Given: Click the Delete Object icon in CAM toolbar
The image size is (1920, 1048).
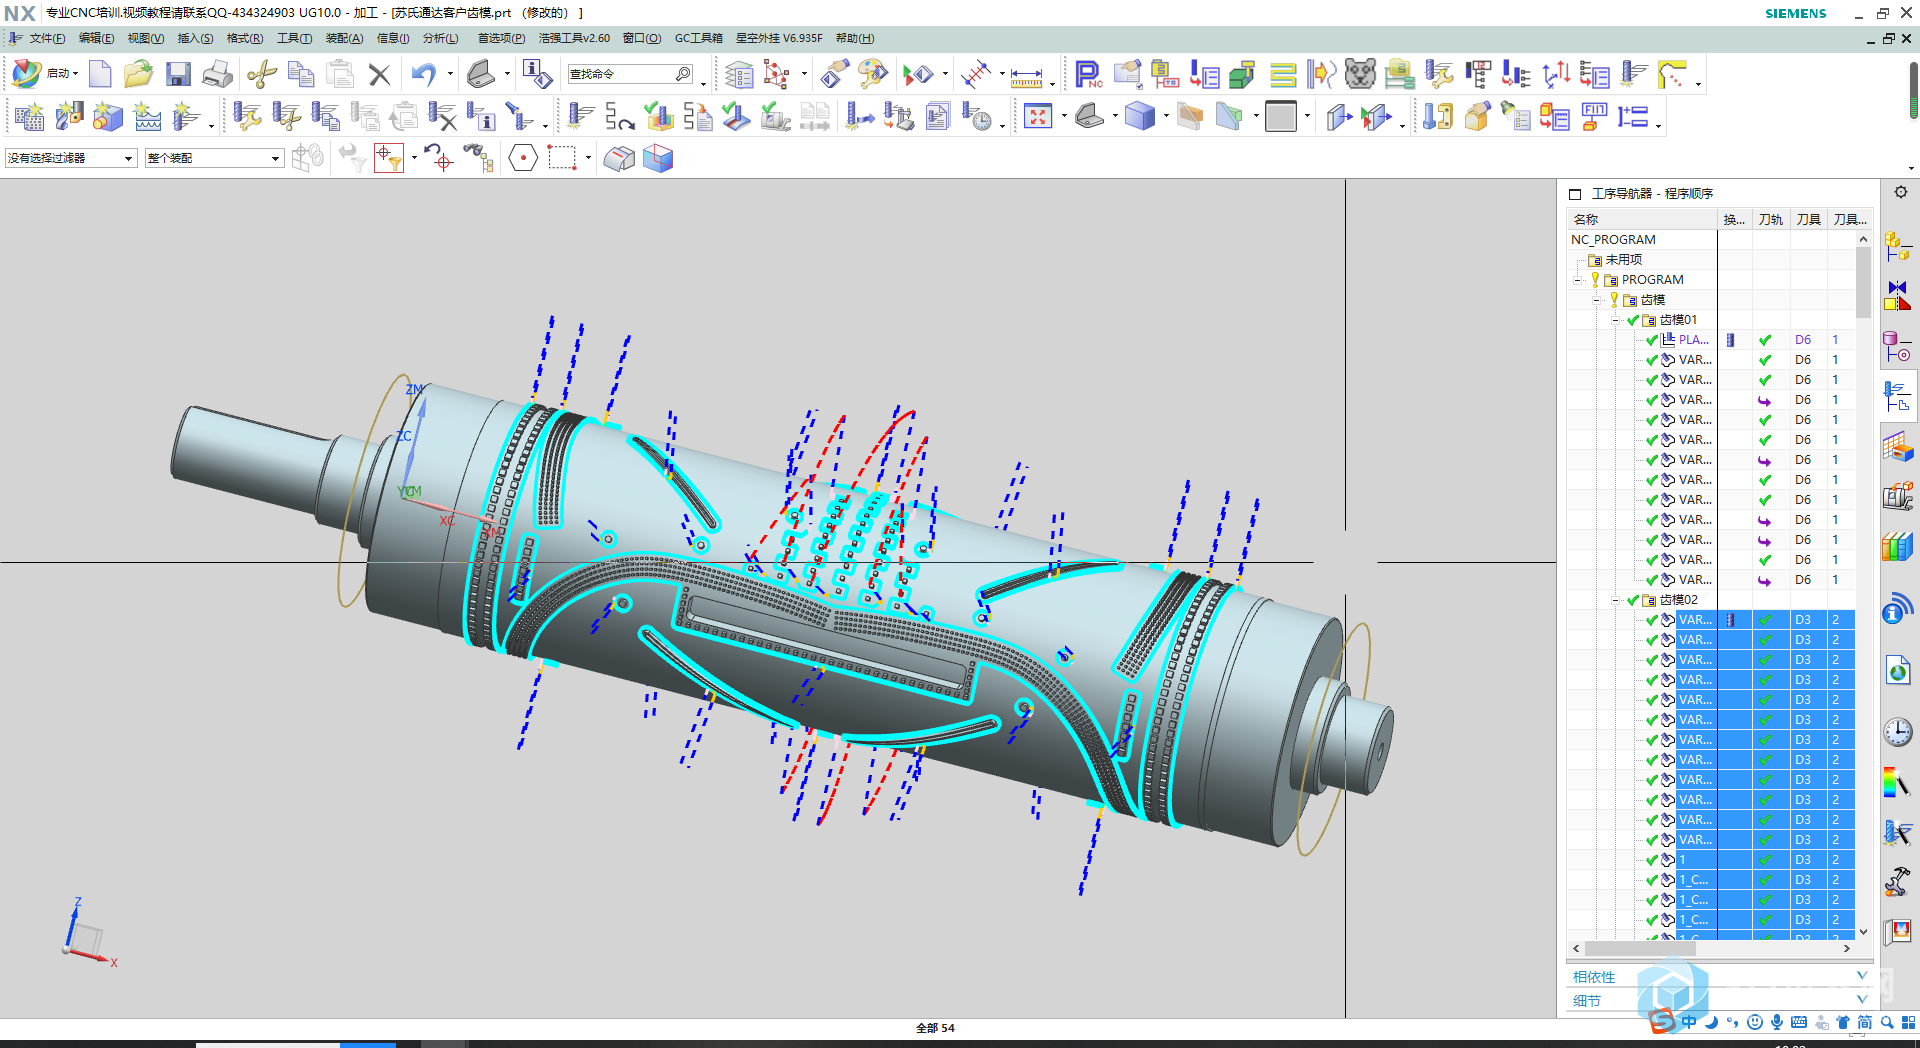Looking at the screenshot, I should (x=442, y=117).
